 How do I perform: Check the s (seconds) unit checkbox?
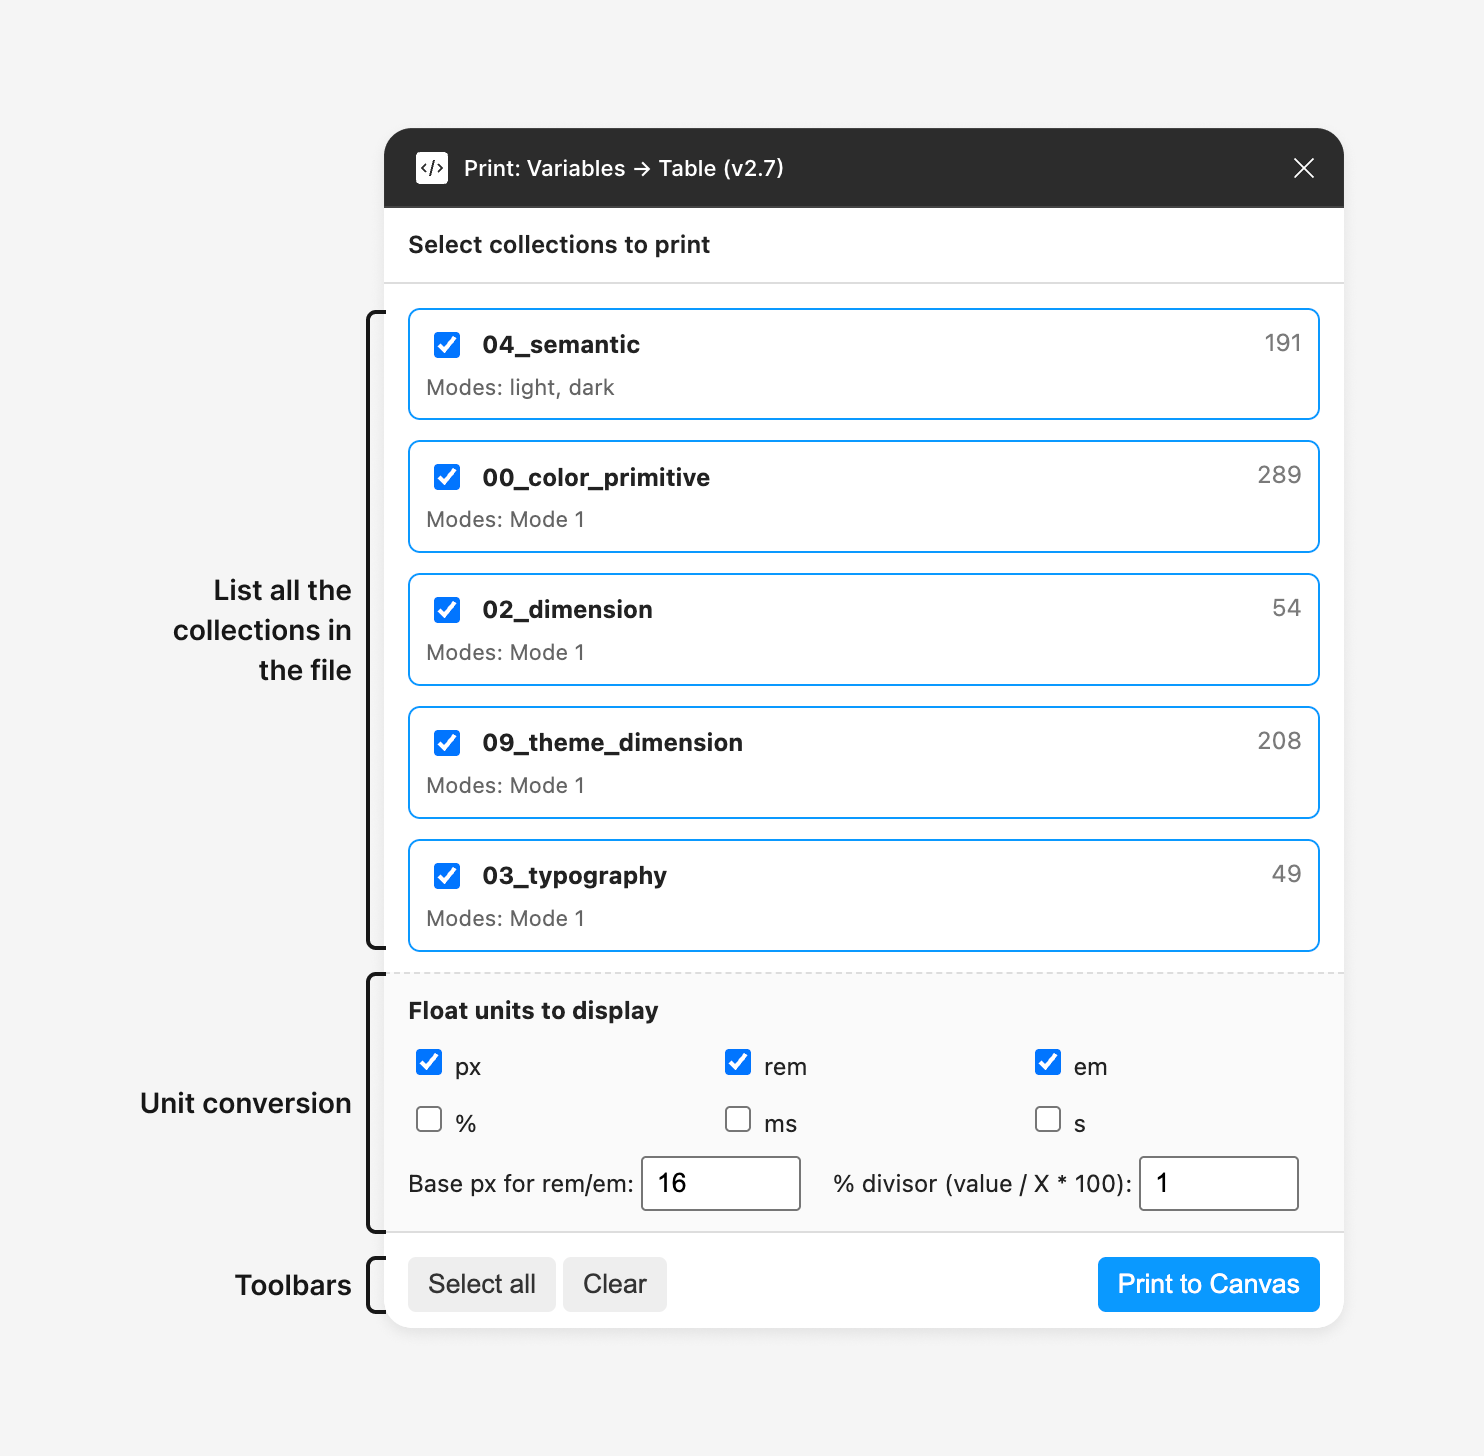[x=1048, y=1119]
